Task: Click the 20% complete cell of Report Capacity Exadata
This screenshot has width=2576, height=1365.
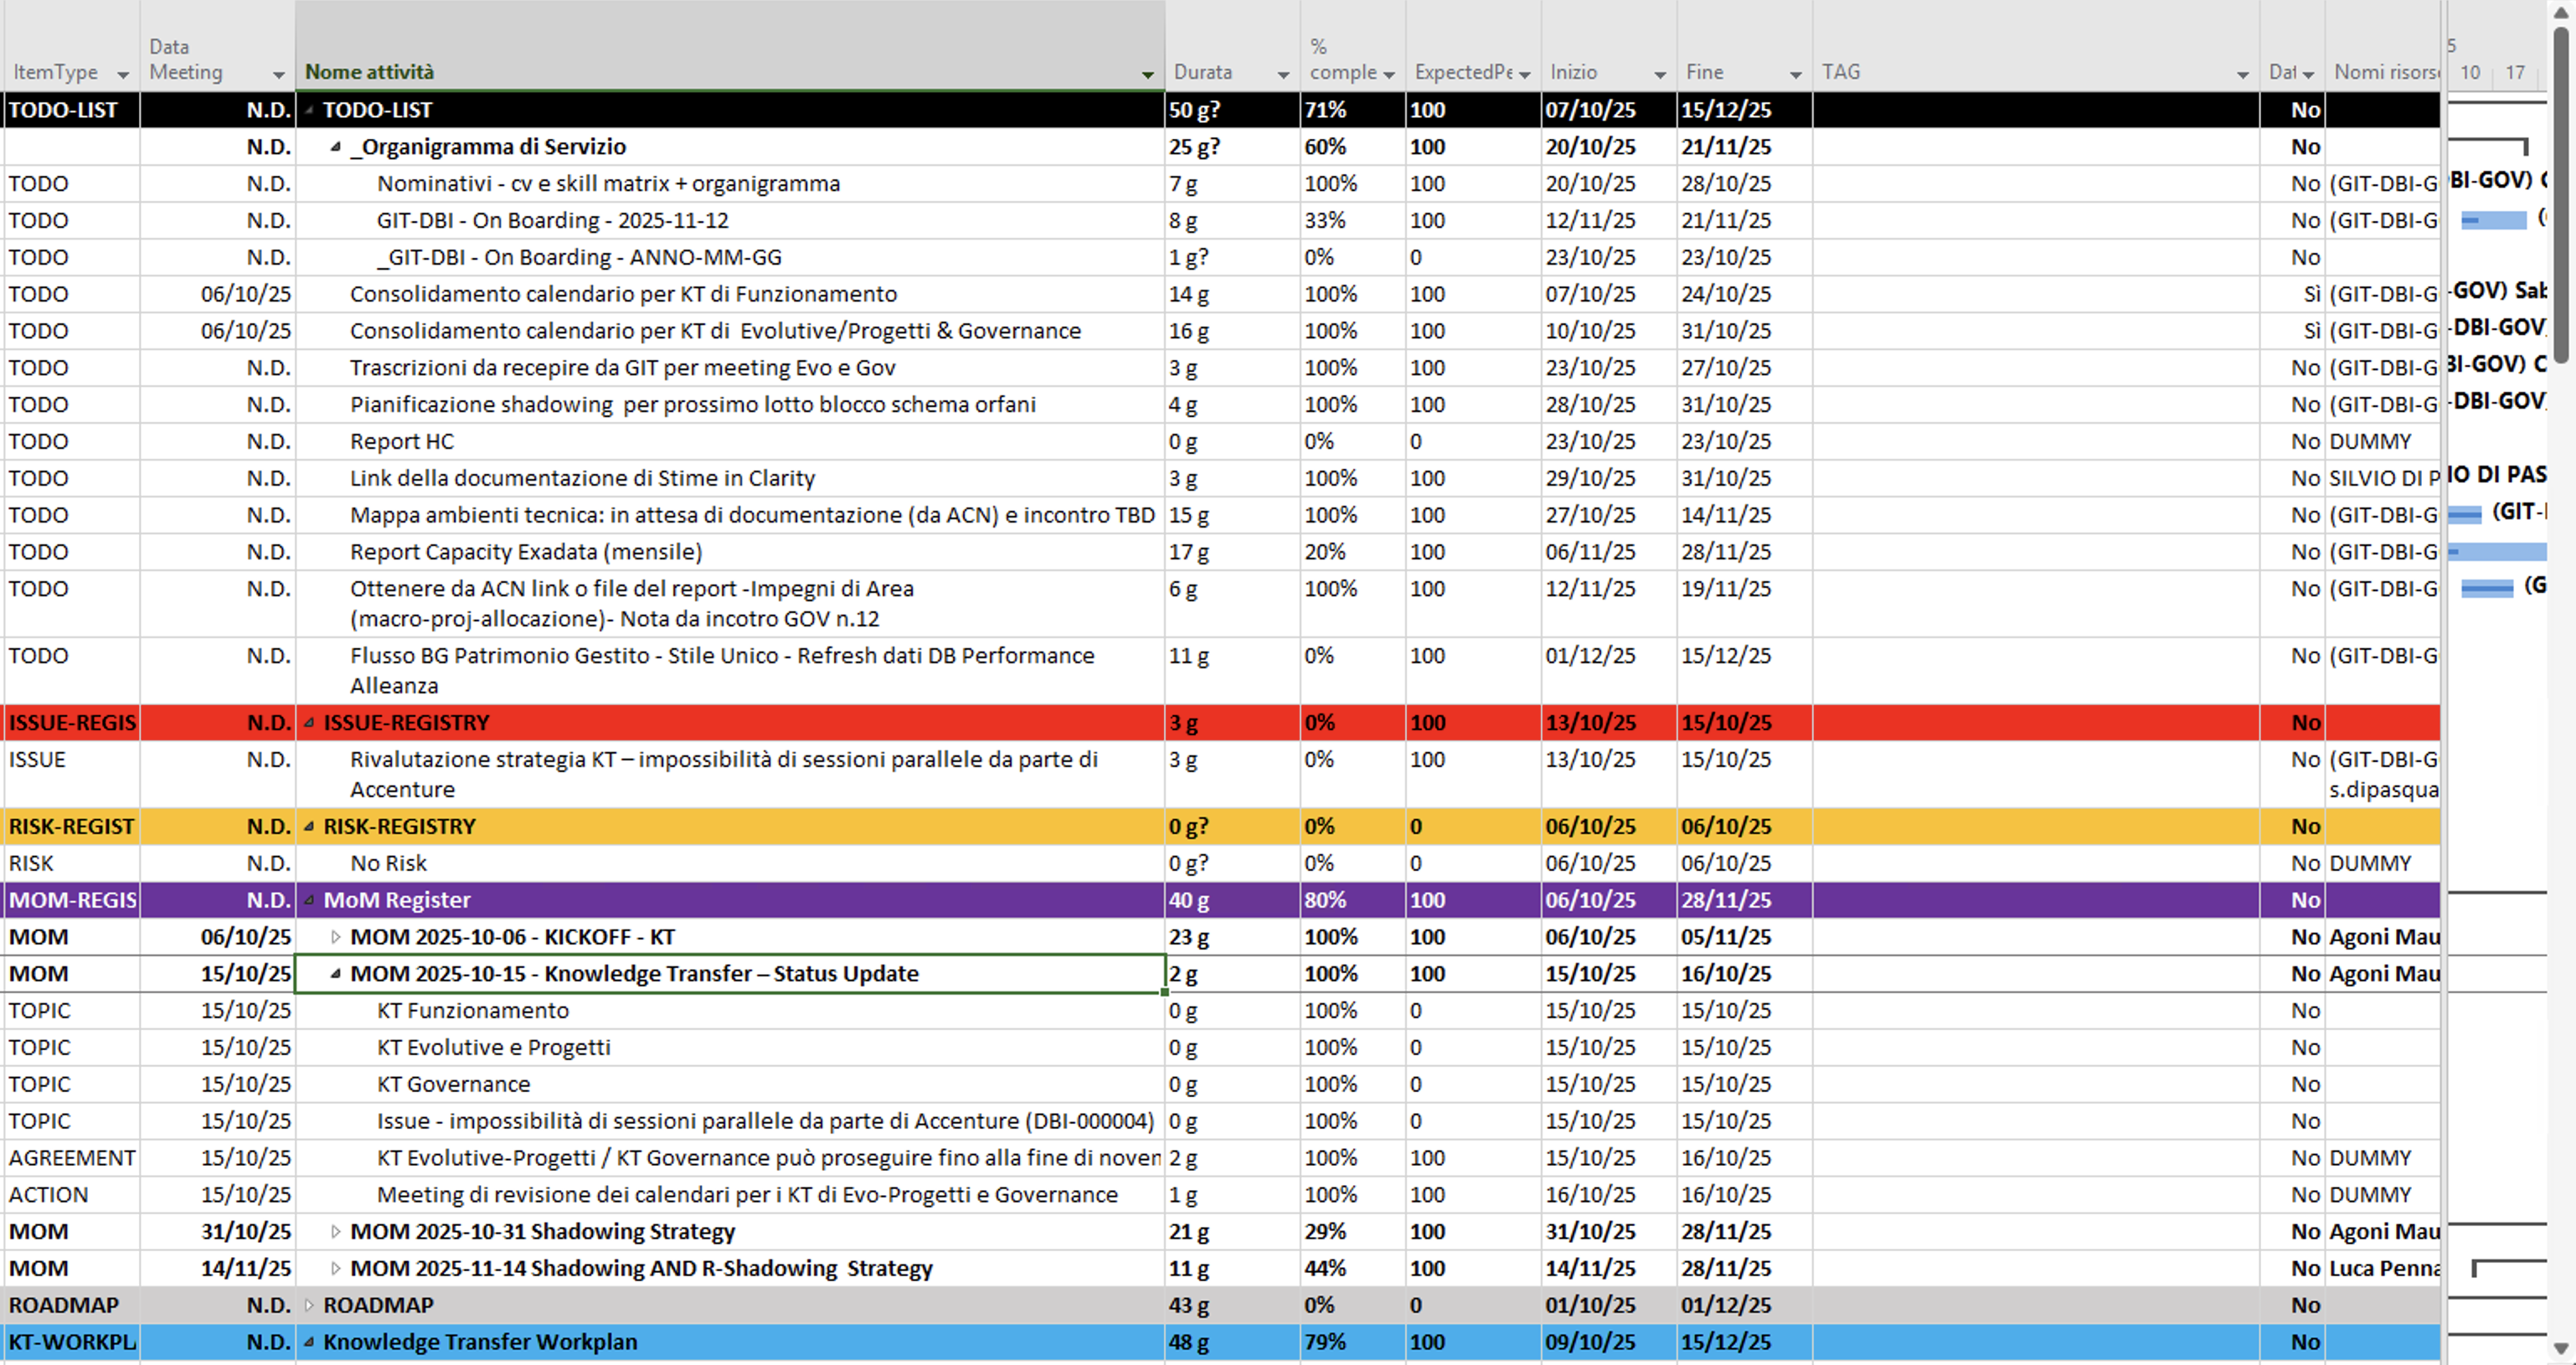Action: point(1352,552)
